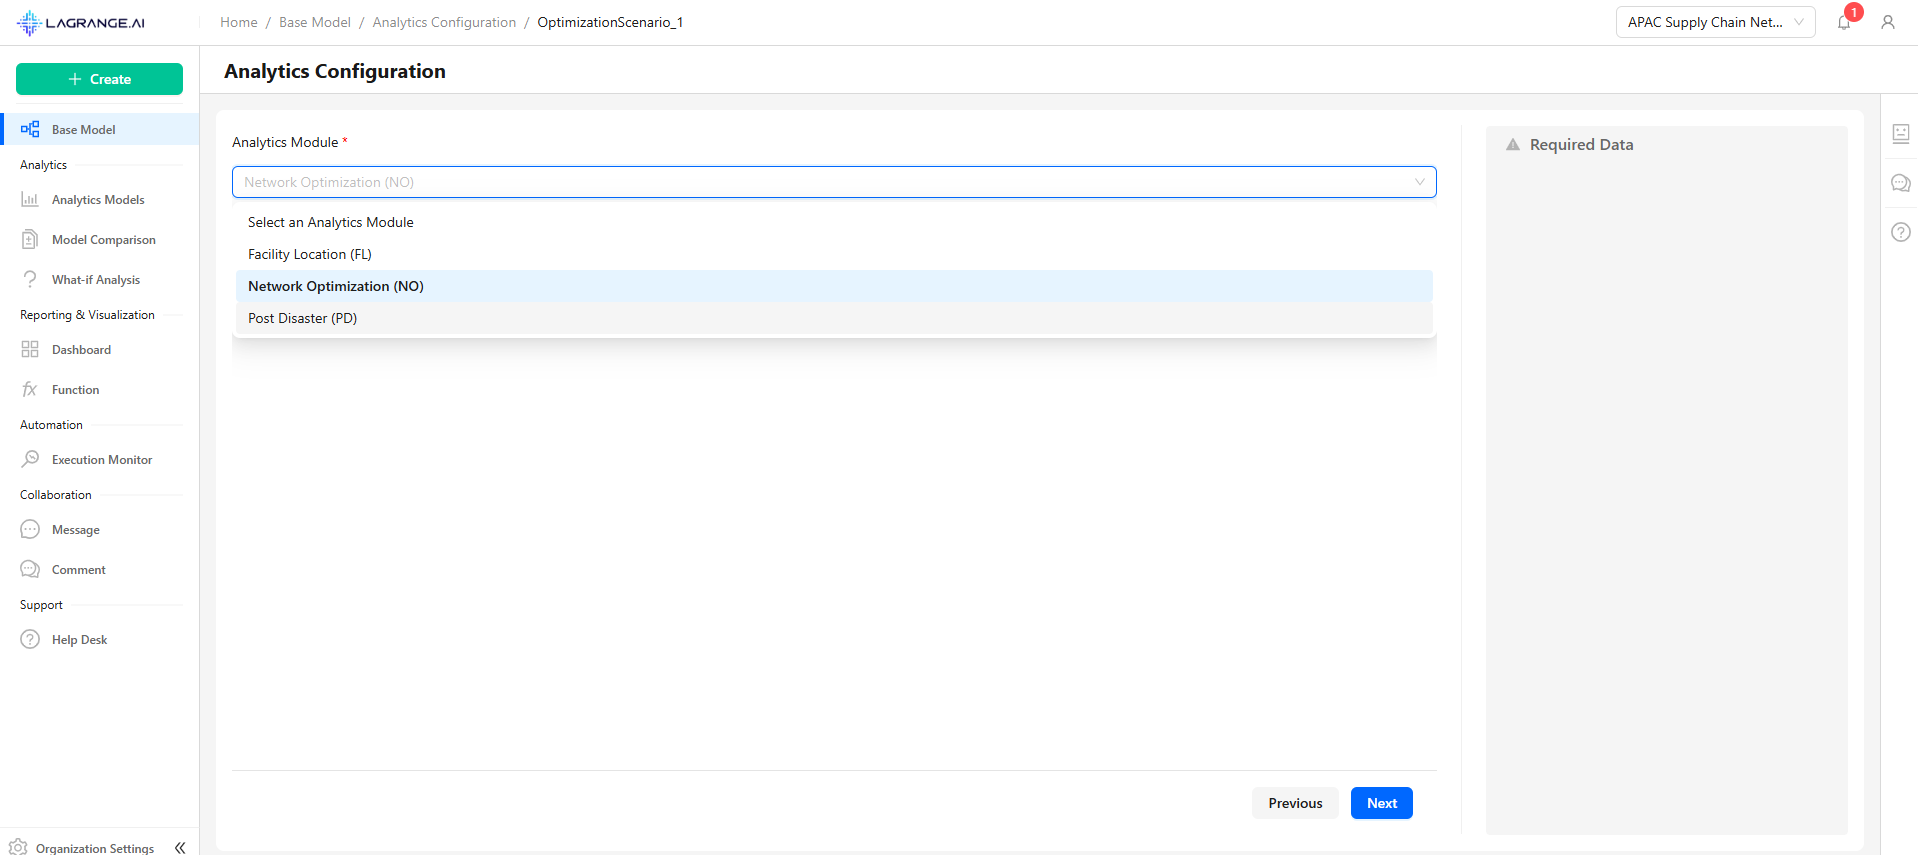Open the help question-mark icon on right sidebar

click(x=1901, y=232)
